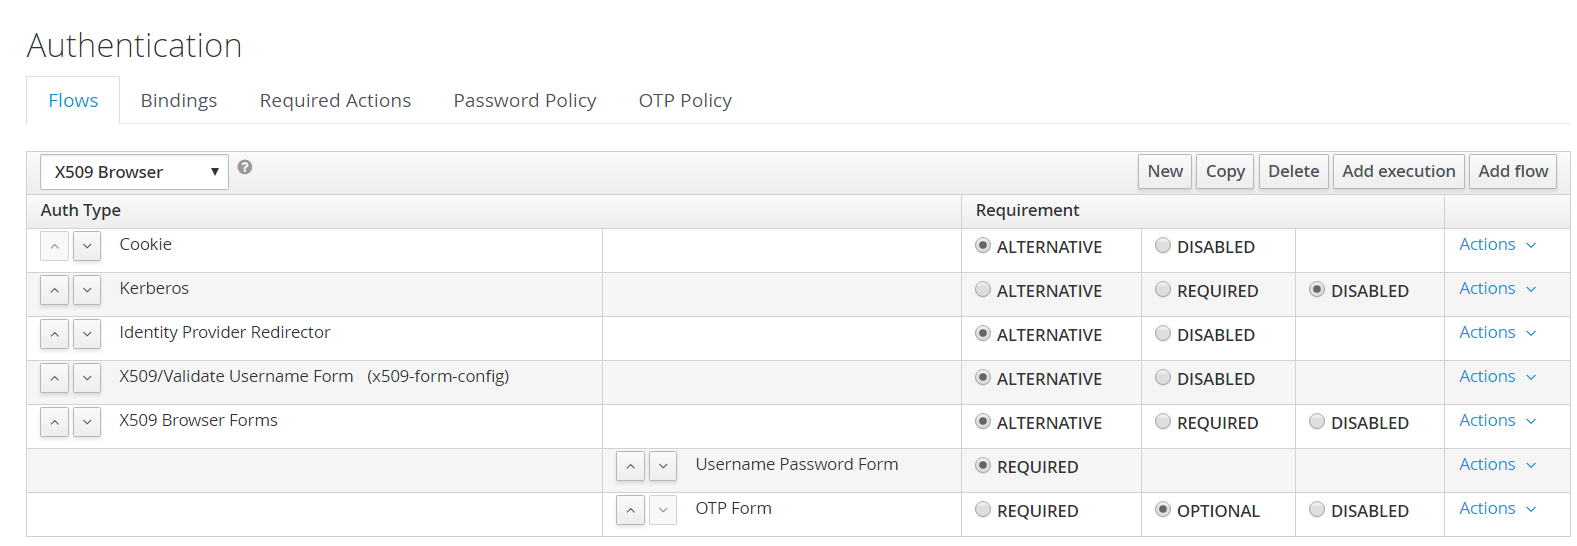Viewport: 1577px width, 546px height.
Task: Click help icon next to flow selector
Action: tap(245, 167)
